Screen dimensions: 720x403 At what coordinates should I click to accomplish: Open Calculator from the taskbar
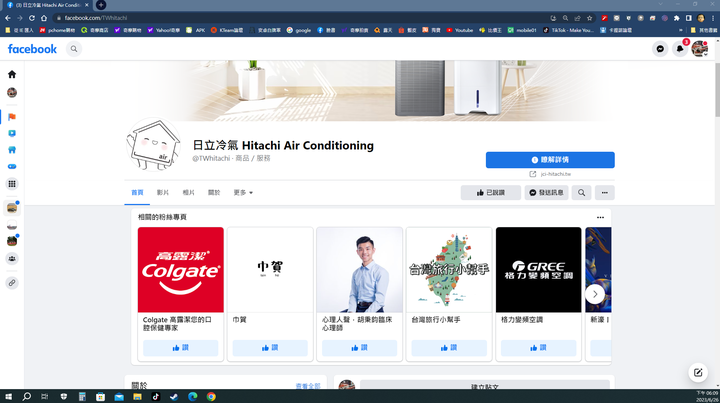tap(82, 397)
